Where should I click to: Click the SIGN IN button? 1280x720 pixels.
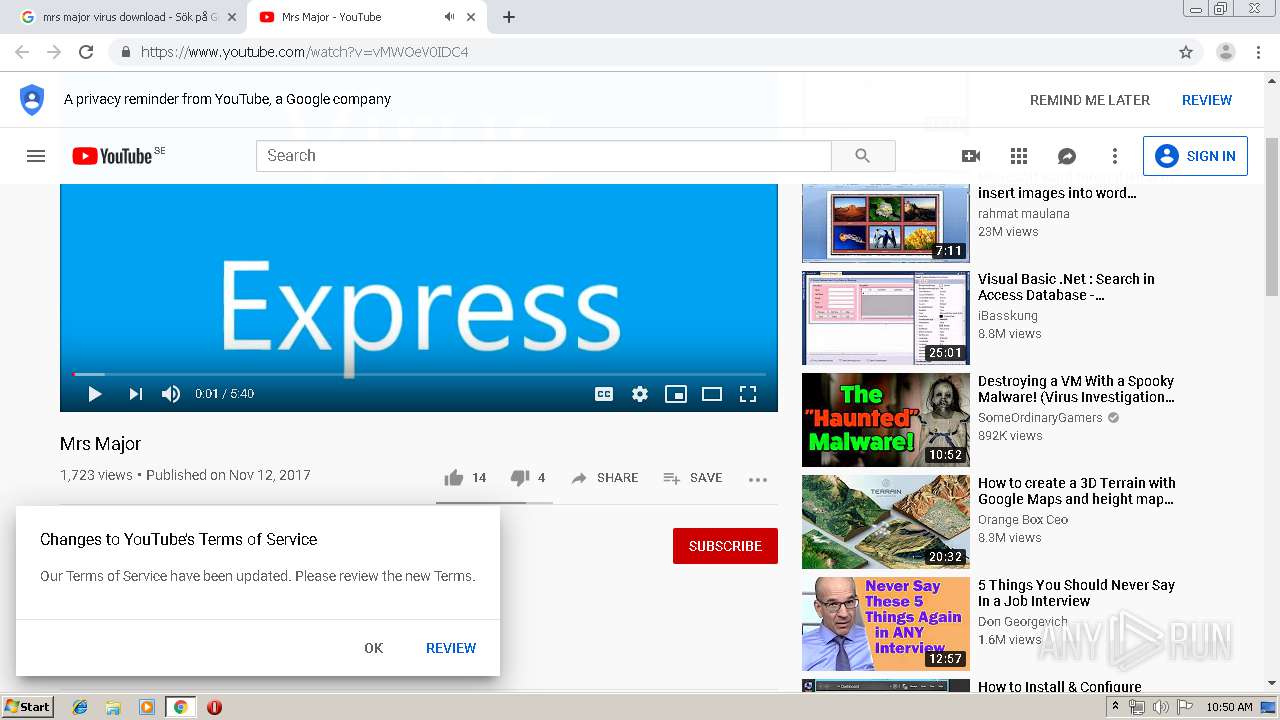tap(1195, 156)
